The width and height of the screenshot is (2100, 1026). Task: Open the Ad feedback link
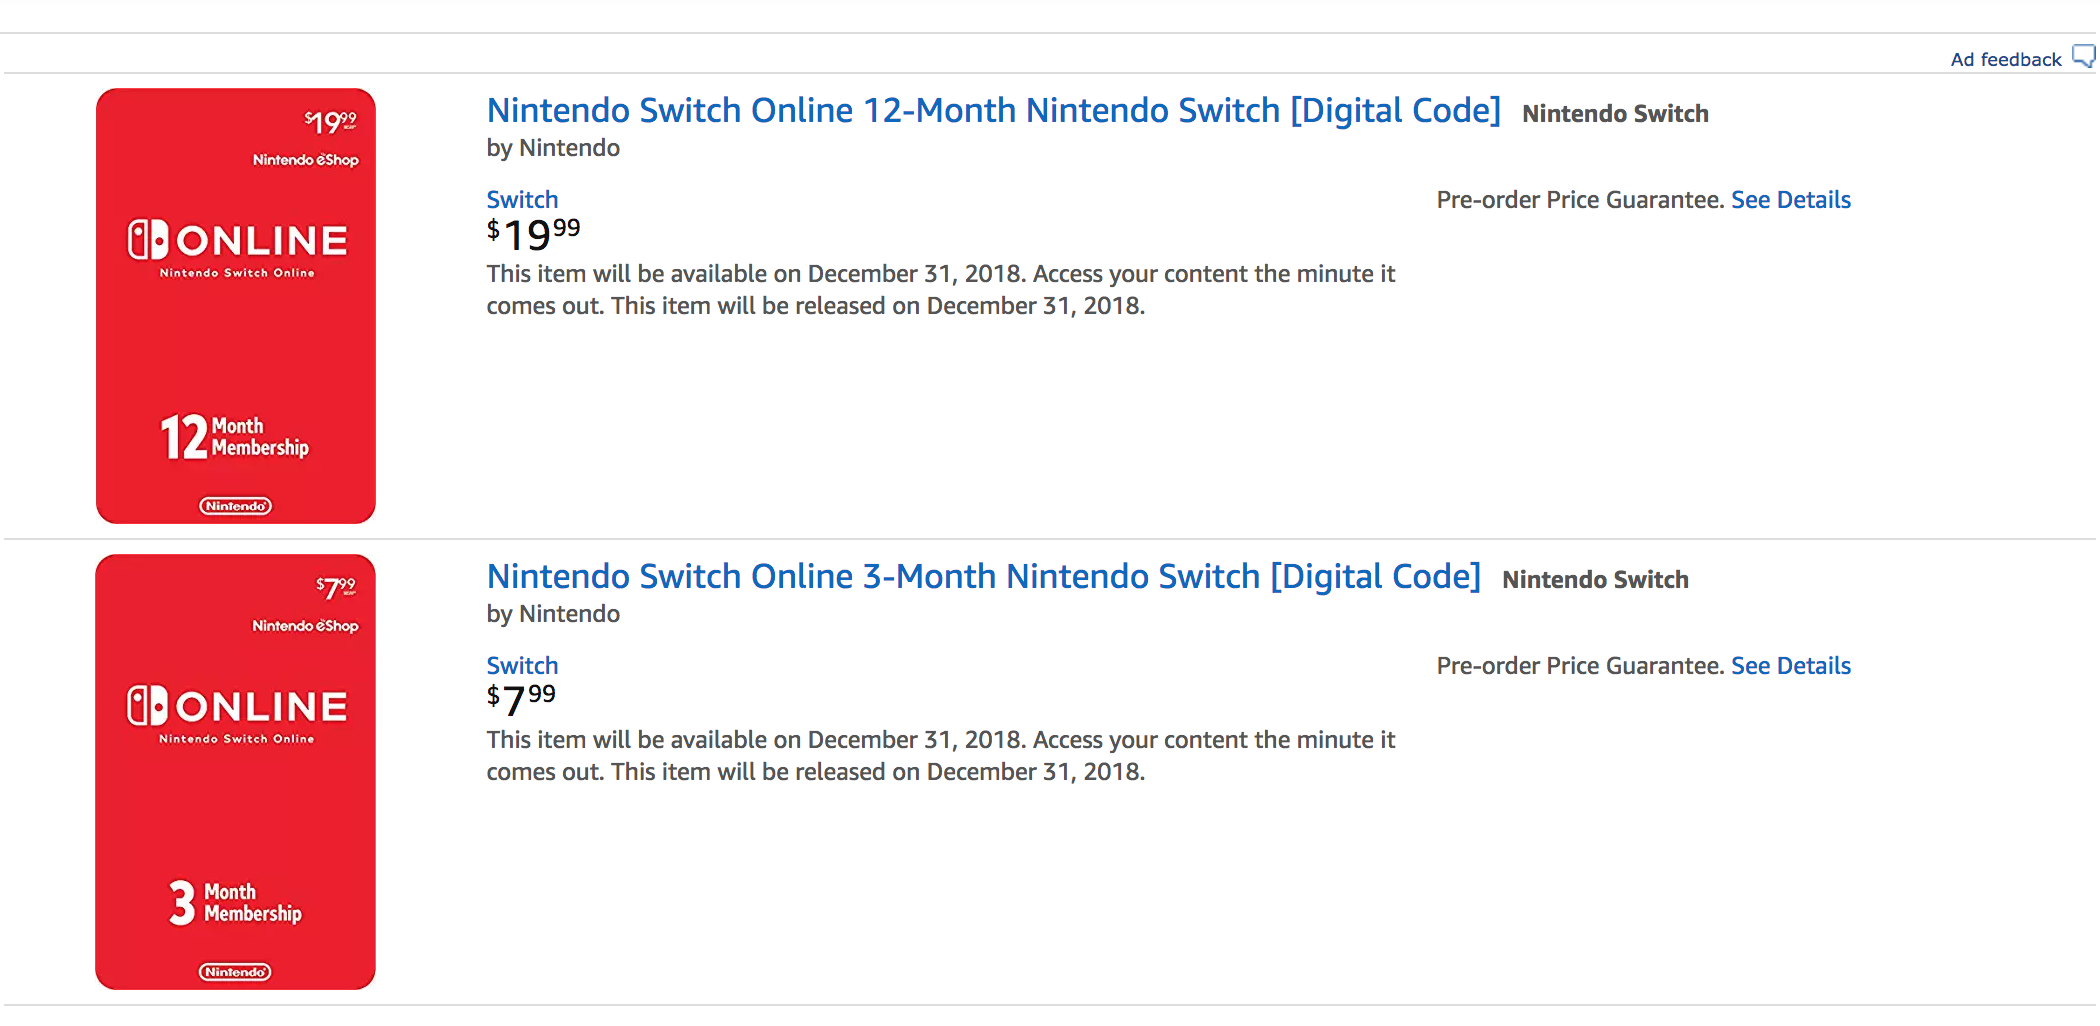point(2005,60)
